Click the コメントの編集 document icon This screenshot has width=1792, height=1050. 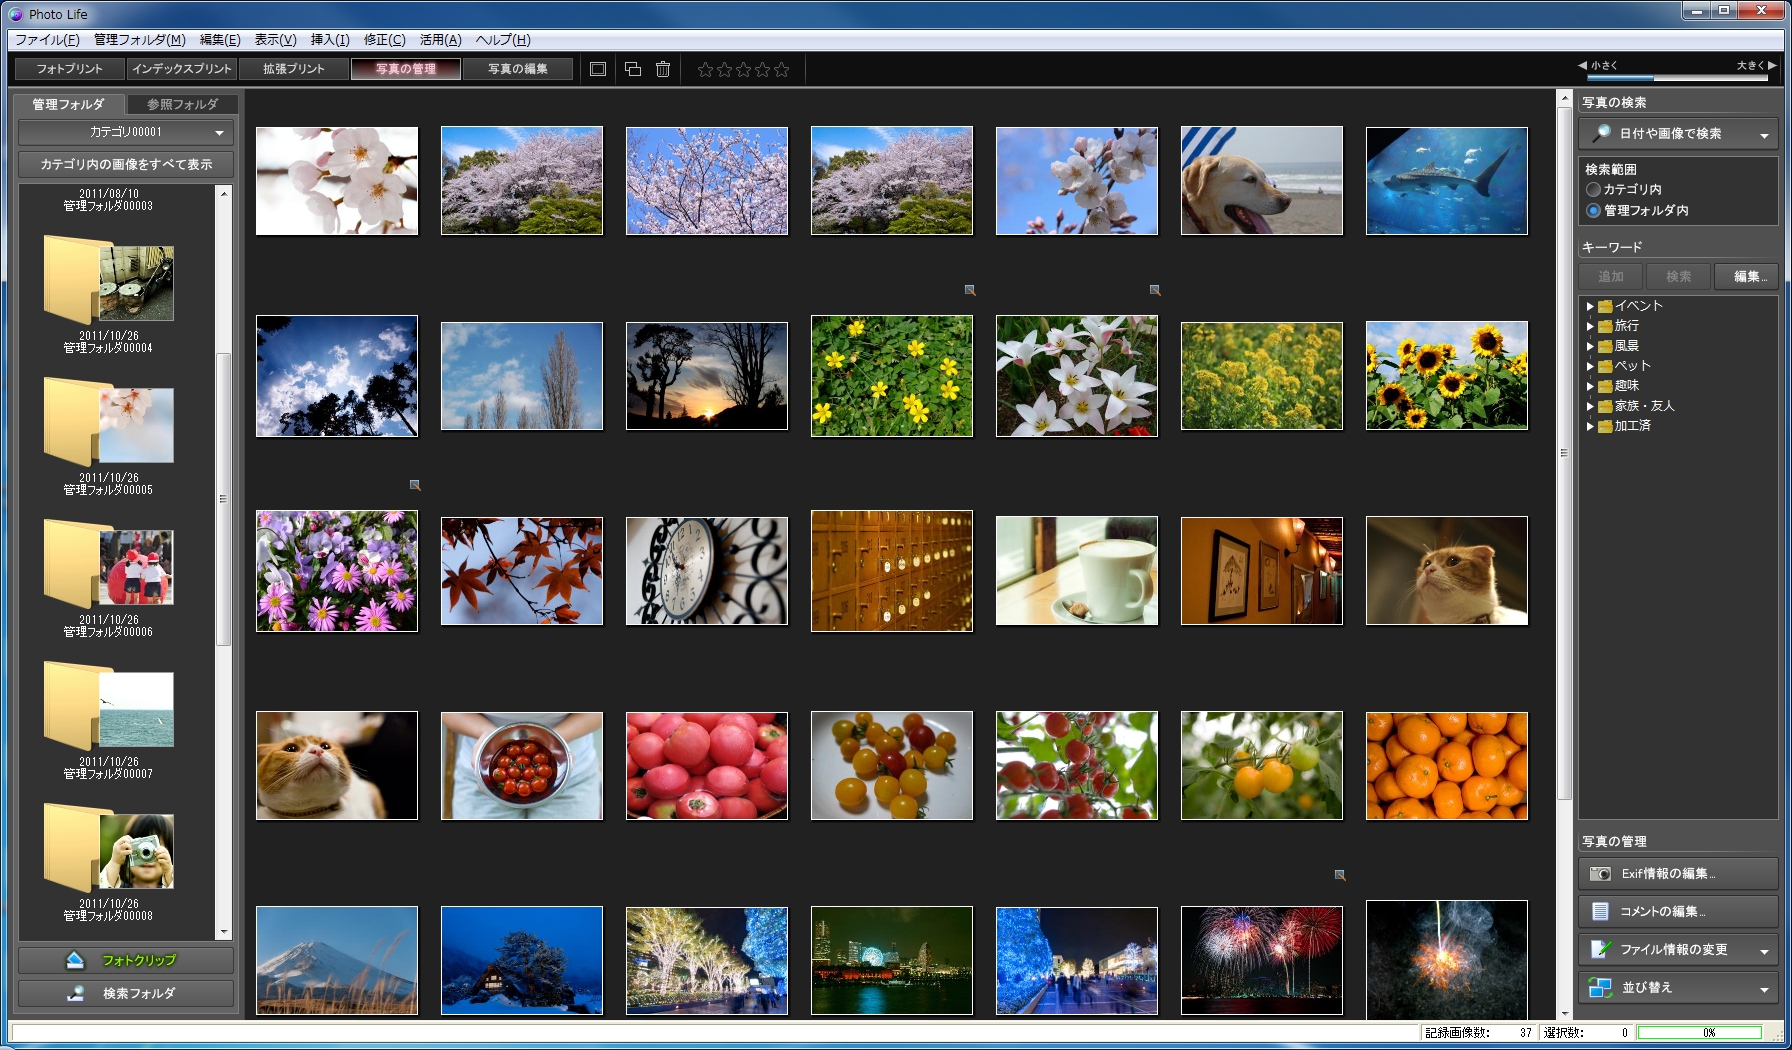(x=1600, y=911)
